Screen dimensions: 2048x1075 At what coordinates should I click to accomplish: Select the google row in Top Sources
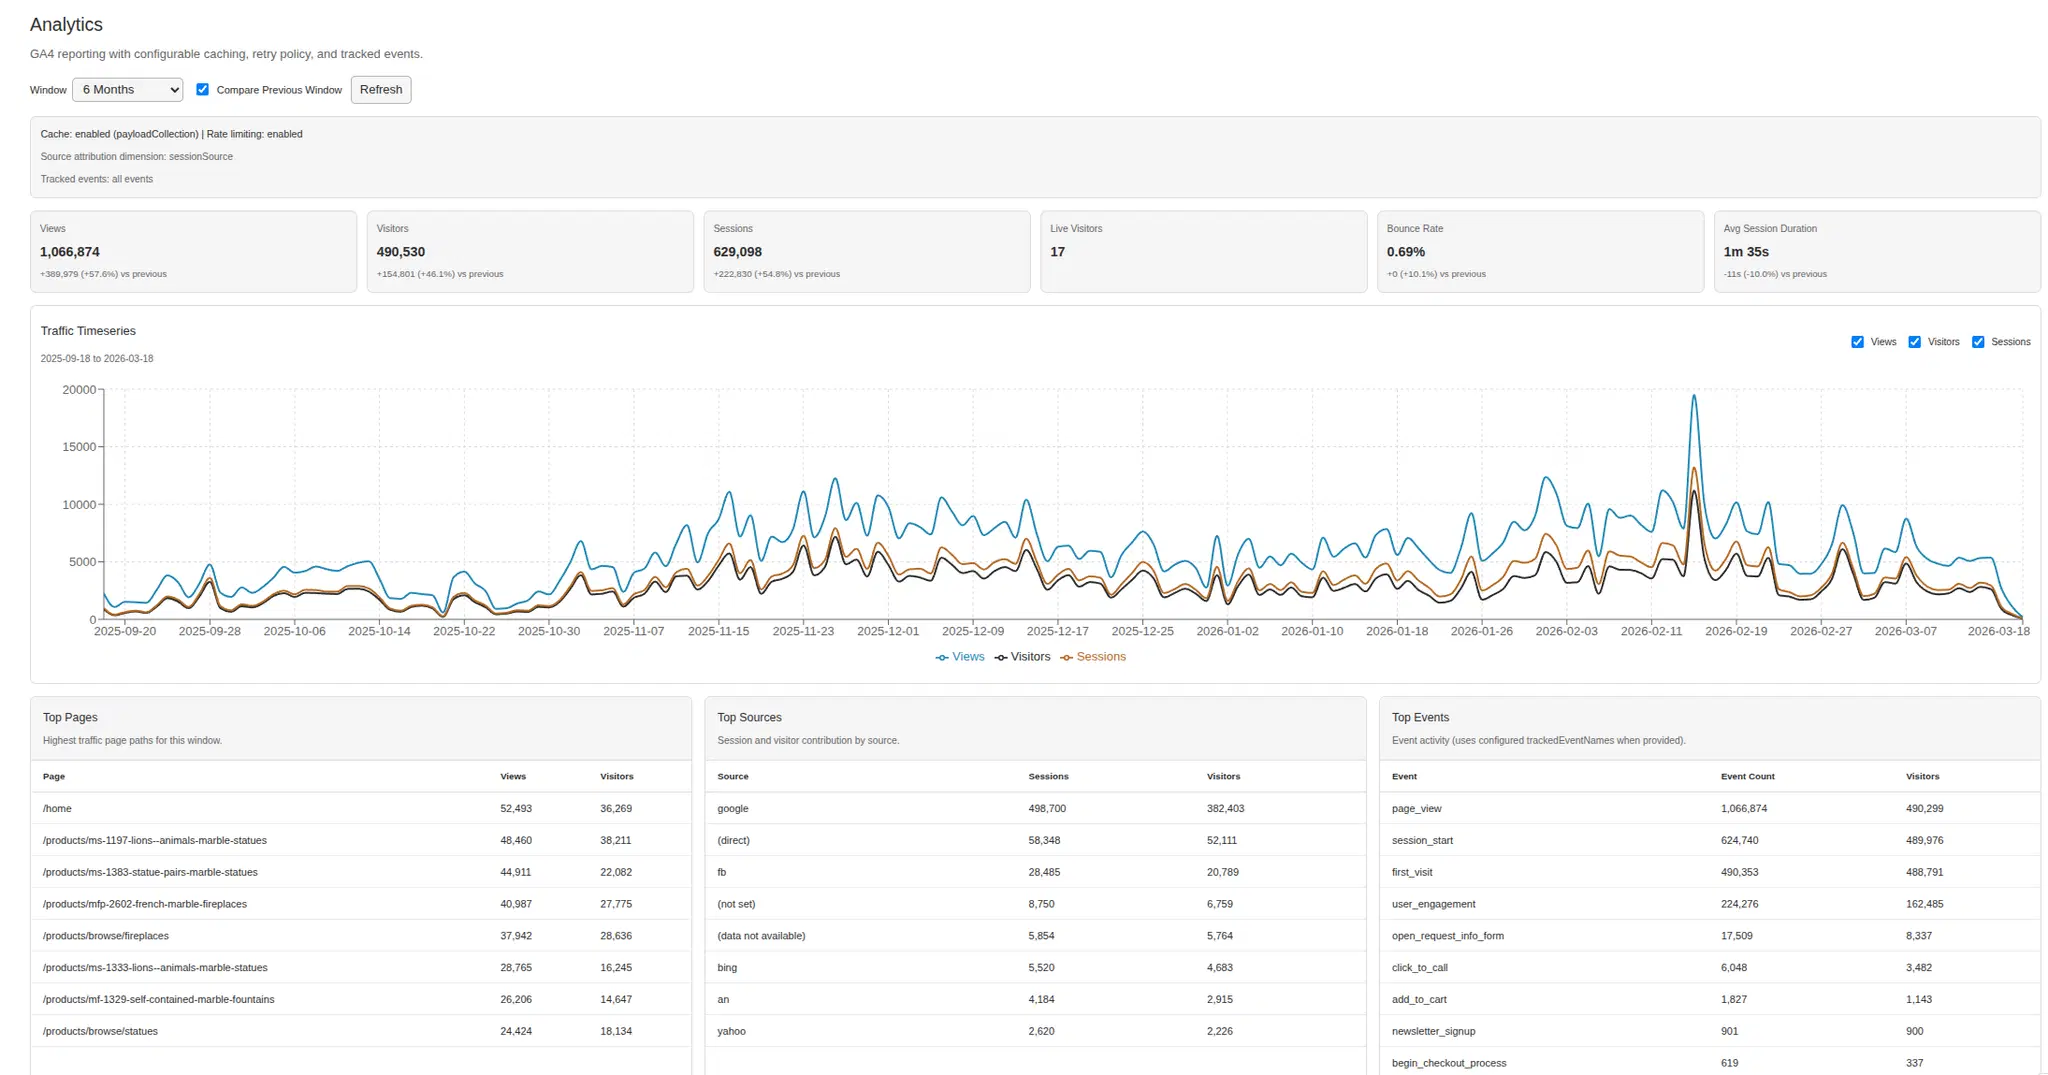731,808
